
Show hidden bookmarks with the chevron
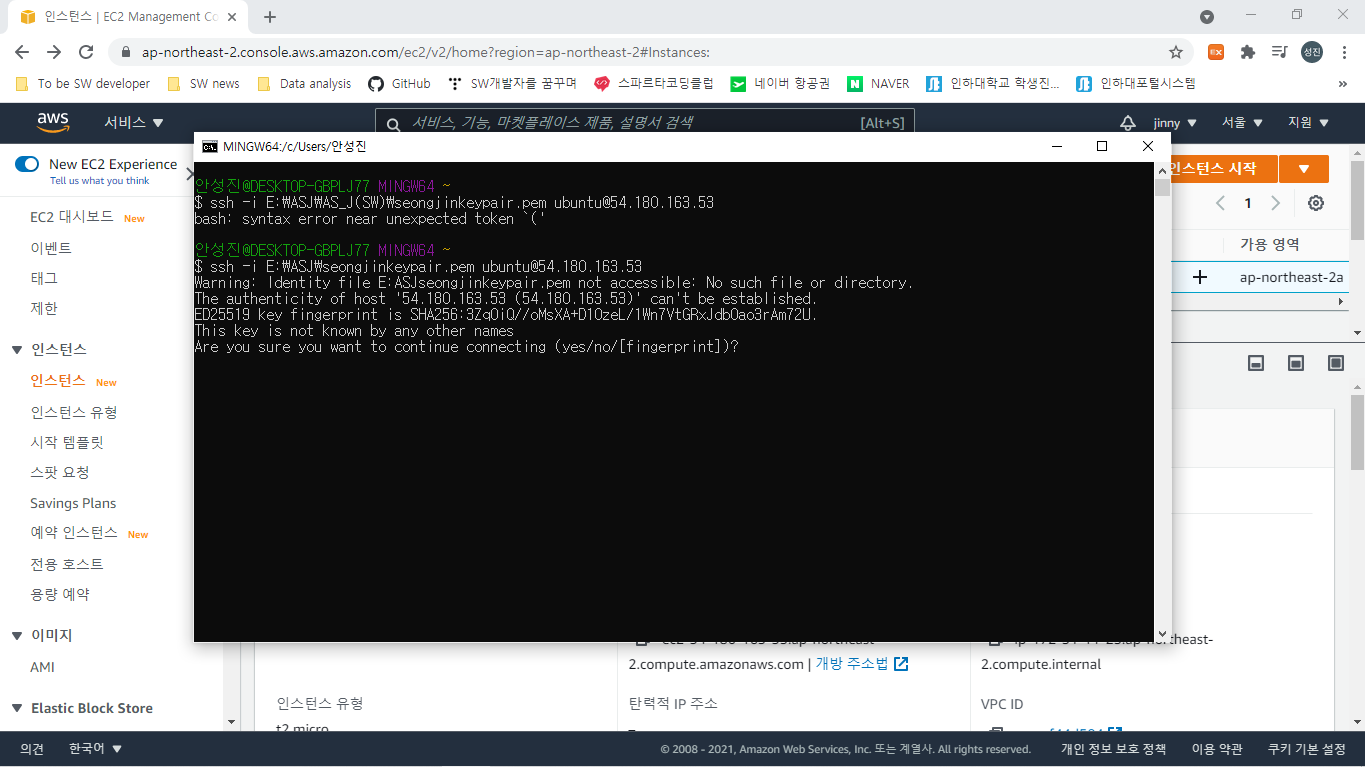click(1342, 84)
